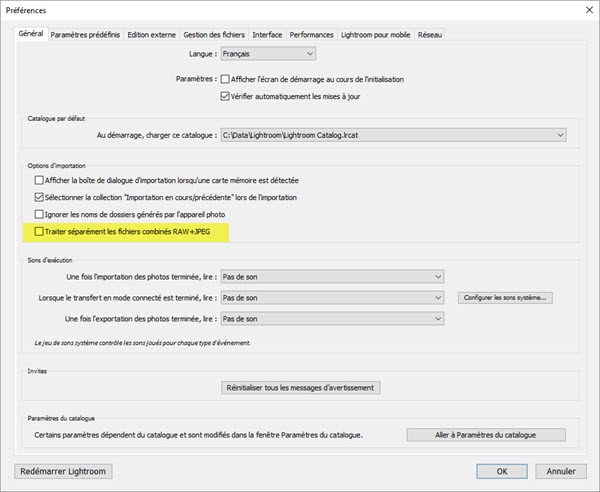The height and width of the screenshot is (492, 600).
Task: Enable Traiter séparément les fichiers RAW+JPEG
Action: click(x=39, y=231)
